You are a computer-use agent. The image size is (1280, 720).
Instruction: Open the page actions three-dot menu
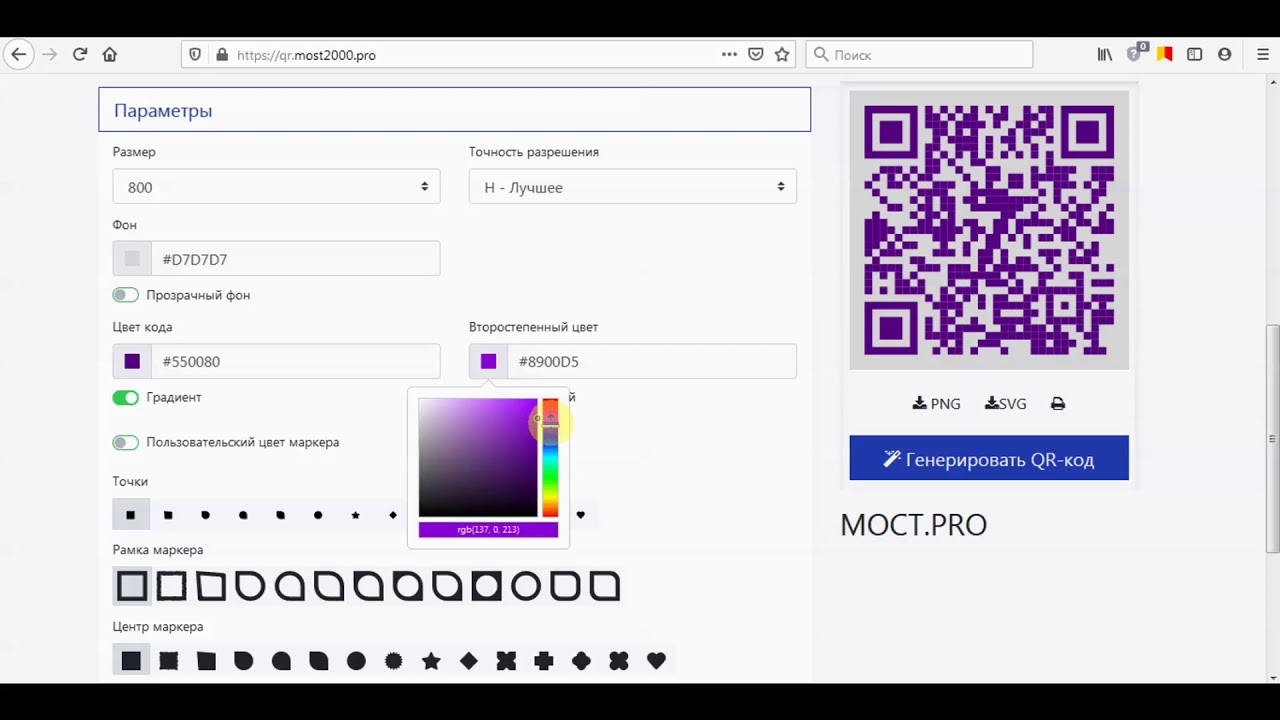(x=729, y=55)
